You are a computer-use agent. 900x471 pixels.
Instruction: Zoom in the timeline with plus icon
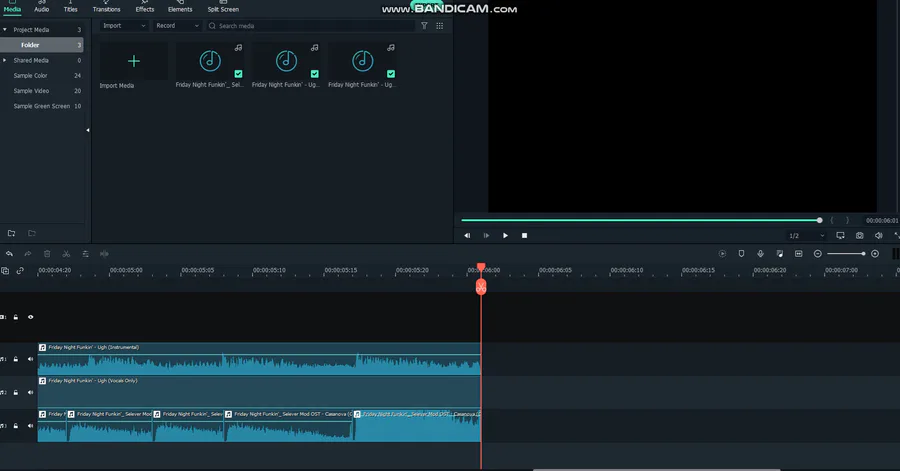click(x=875, y=254)
